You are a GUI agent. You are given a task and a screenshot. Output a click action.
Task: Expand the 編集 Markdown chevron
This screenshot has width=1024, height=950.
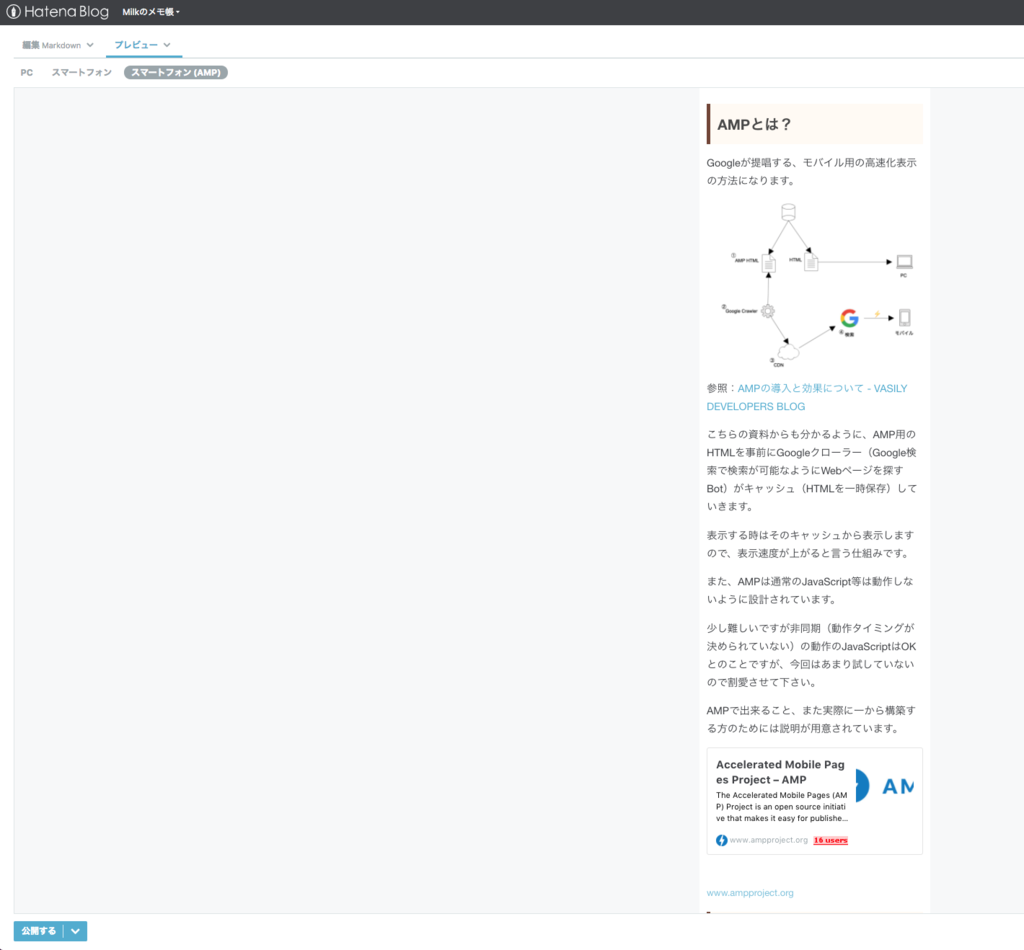90,45
